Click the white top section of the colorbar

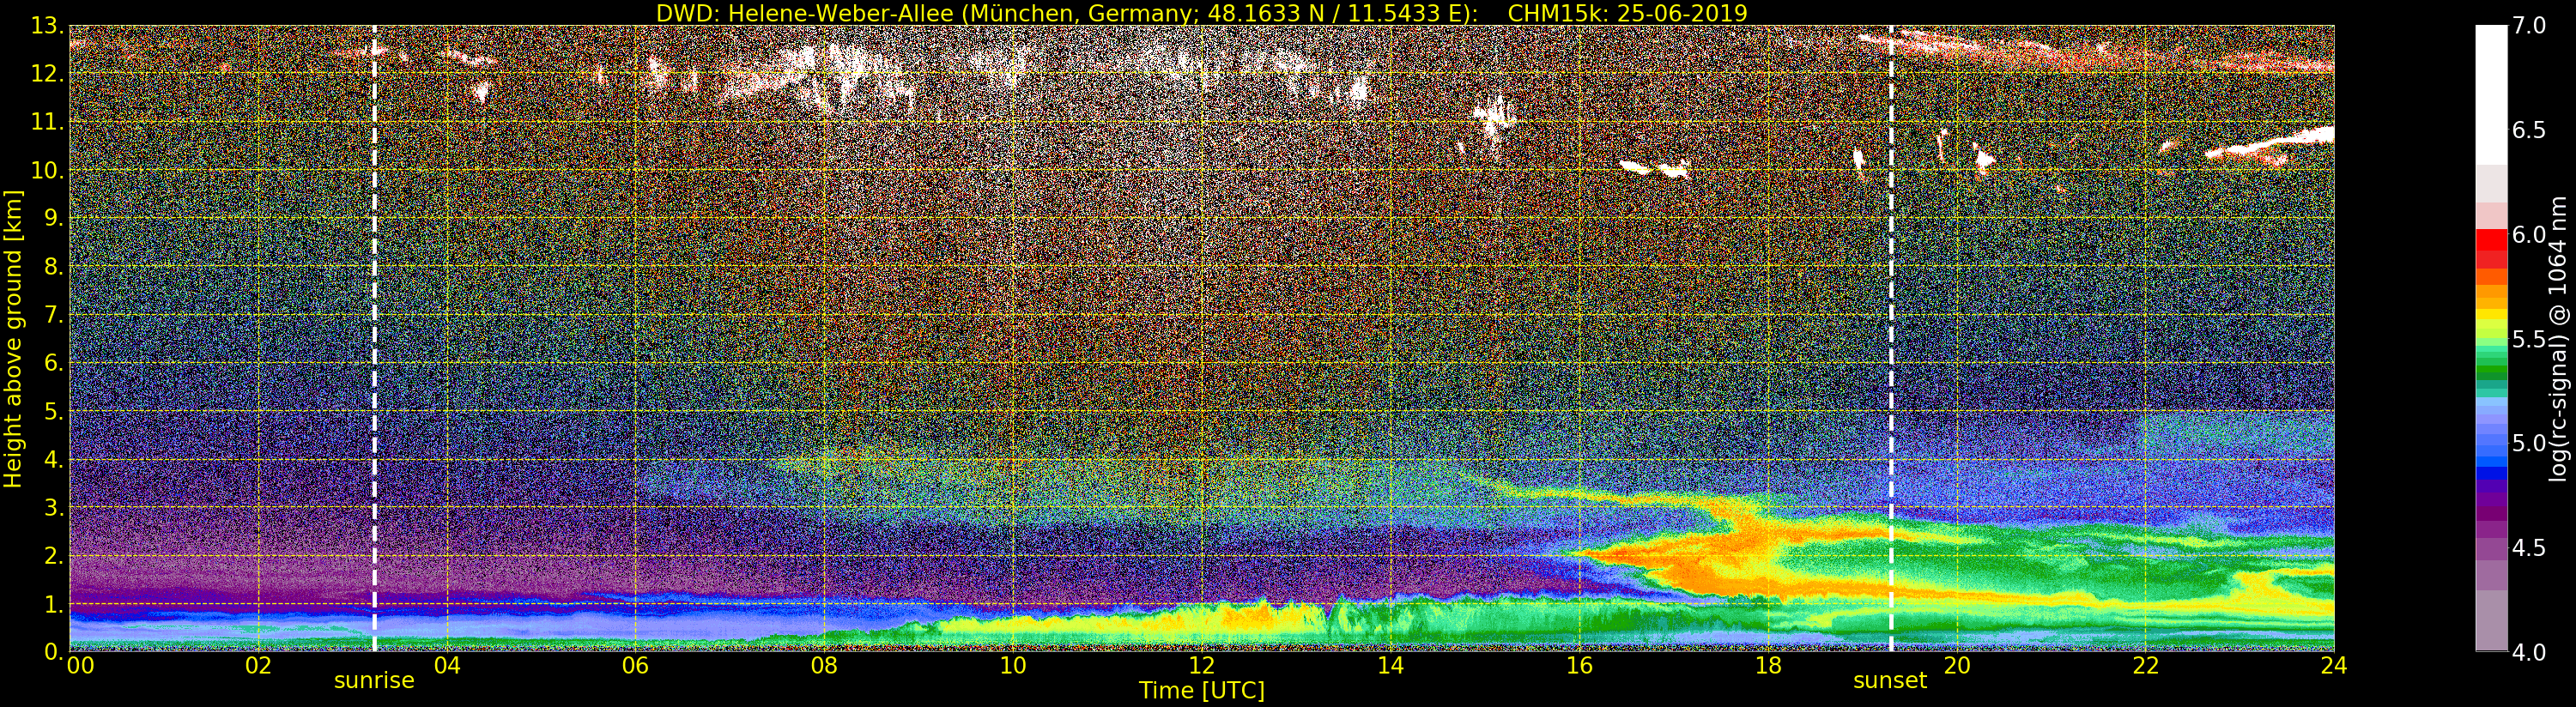[2491, 95]
